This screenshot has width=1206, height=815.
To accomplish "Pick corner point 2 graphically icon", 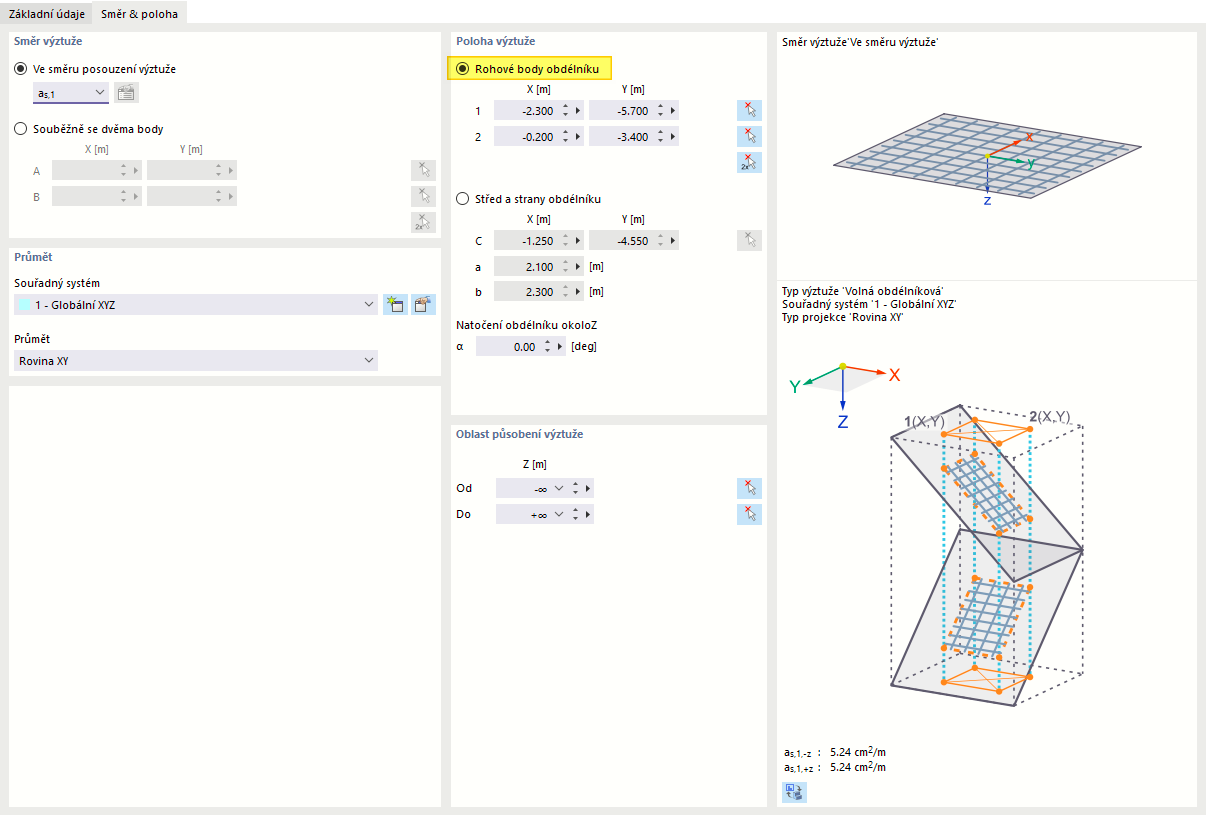I will click(750, 137).
